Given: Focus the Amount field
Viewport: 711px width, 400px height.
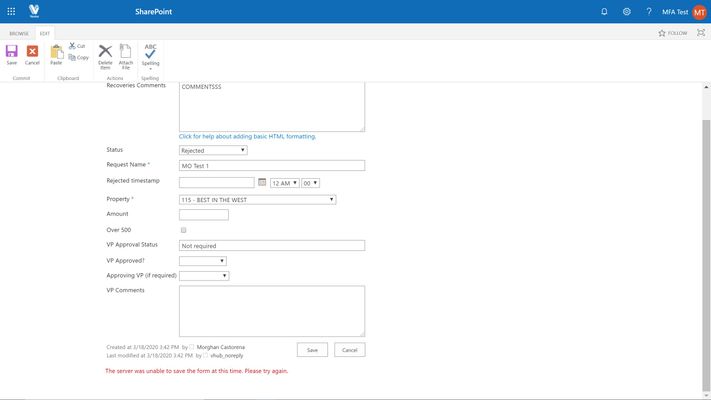Looking at the screenshot, I should coord(204,215).
